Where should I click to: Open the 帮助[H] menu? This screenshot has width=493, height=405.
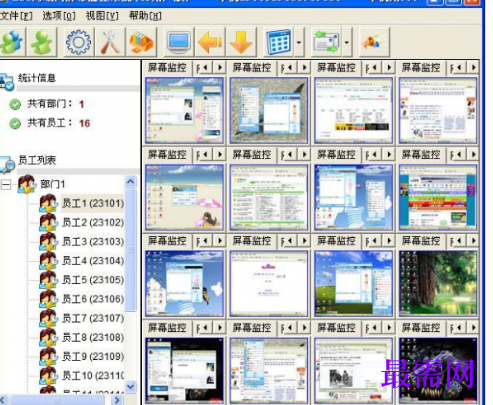pyautogui.click(x=145, y=16)
